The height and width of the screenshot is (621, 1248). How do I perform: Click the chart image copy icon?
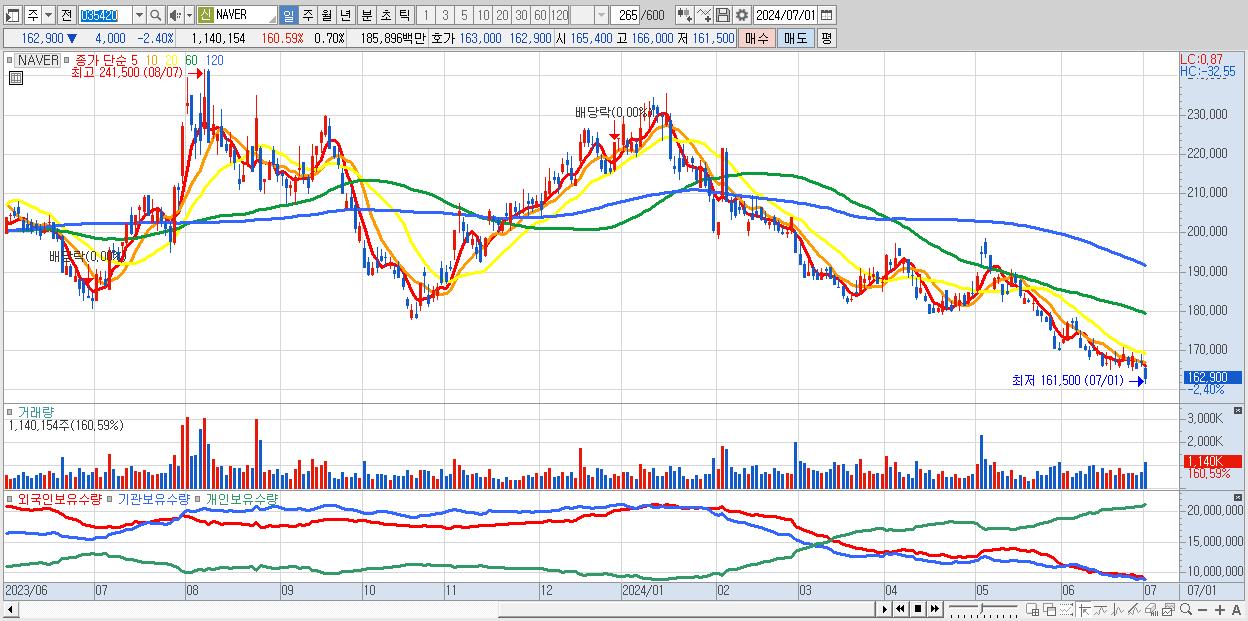(1169, 609)
